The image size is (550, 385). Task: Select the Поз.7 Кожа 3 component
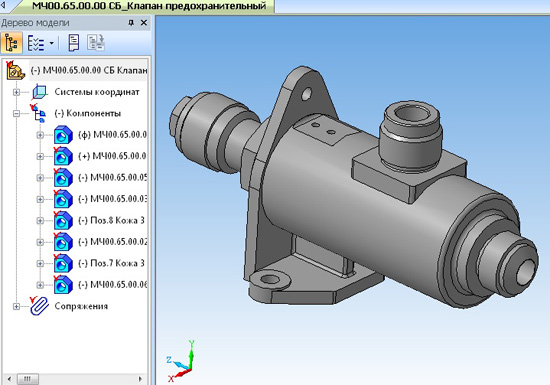point(111,263)
